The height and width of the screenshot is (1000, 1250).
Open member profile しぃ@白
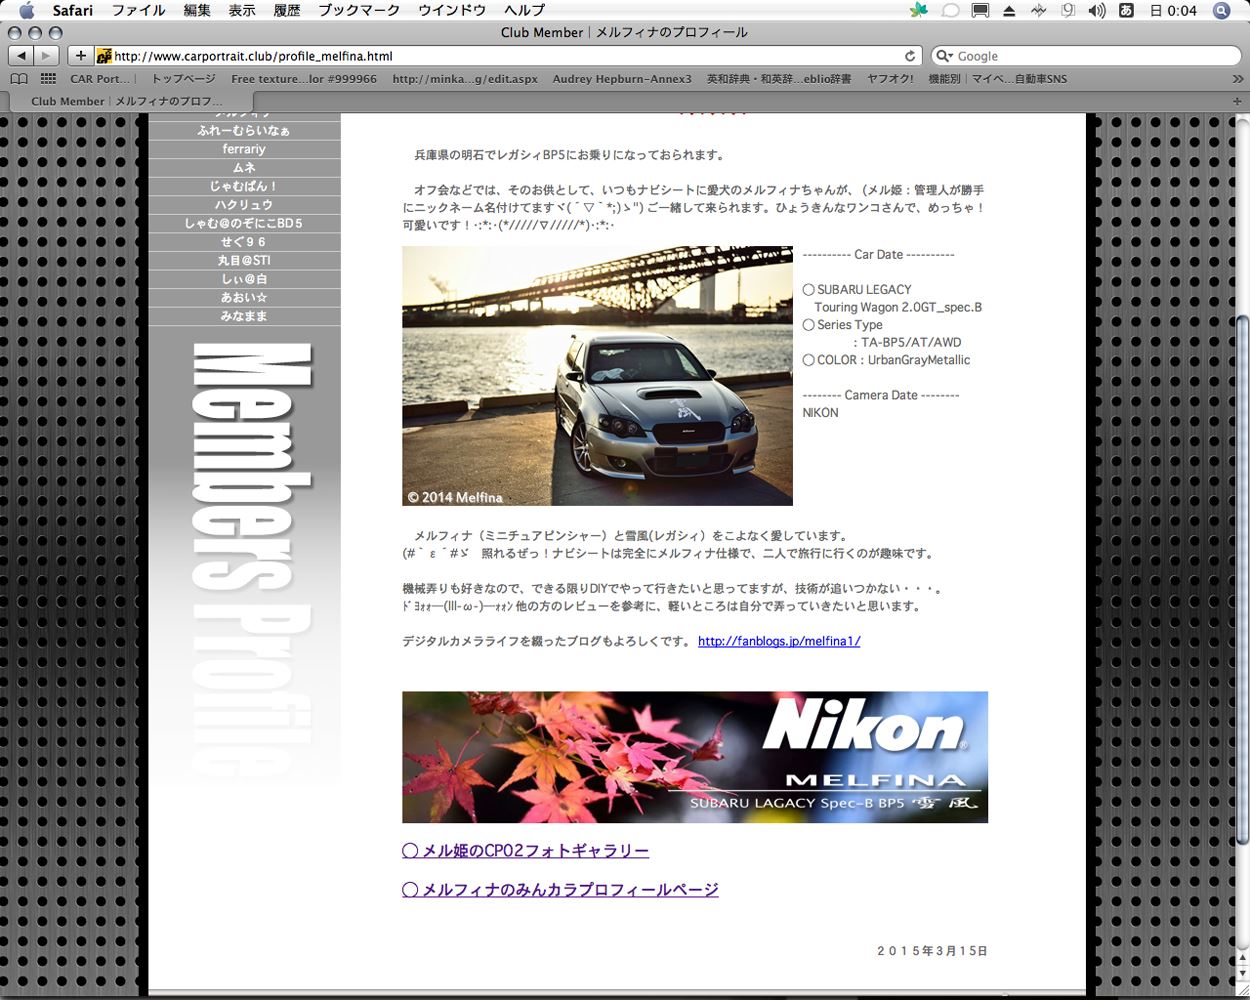point(244,279)
